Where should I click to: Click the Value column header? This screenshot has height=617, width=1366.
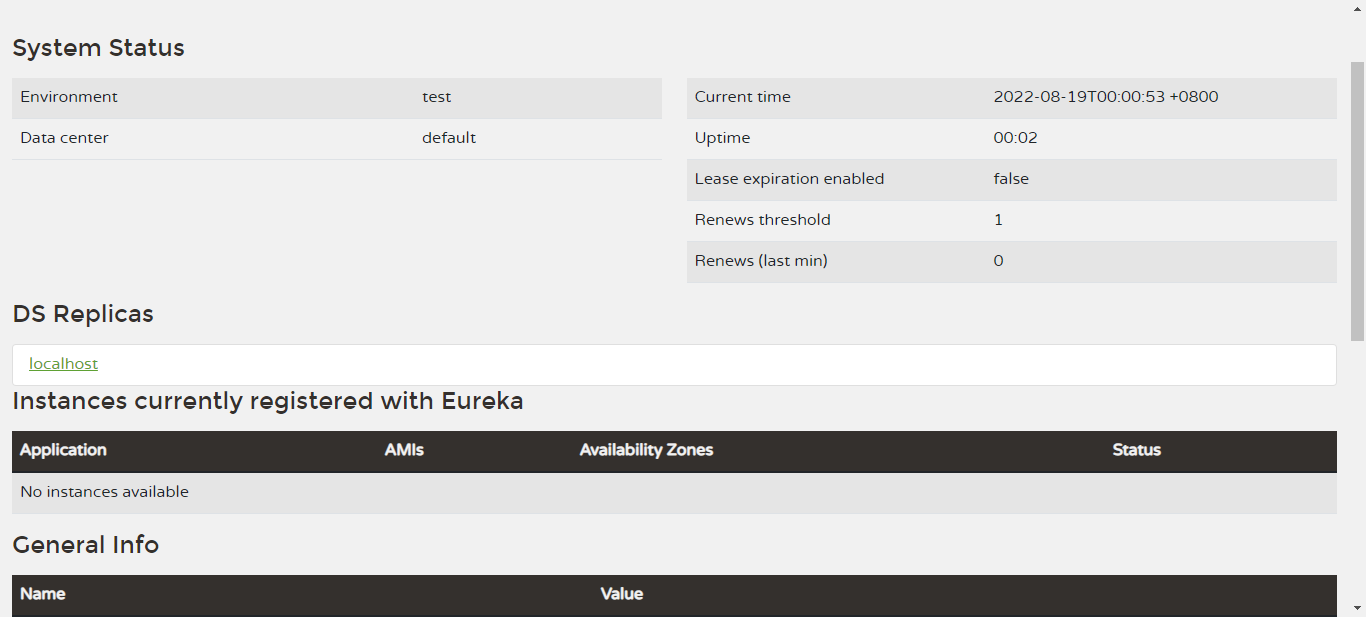point(621,594)
